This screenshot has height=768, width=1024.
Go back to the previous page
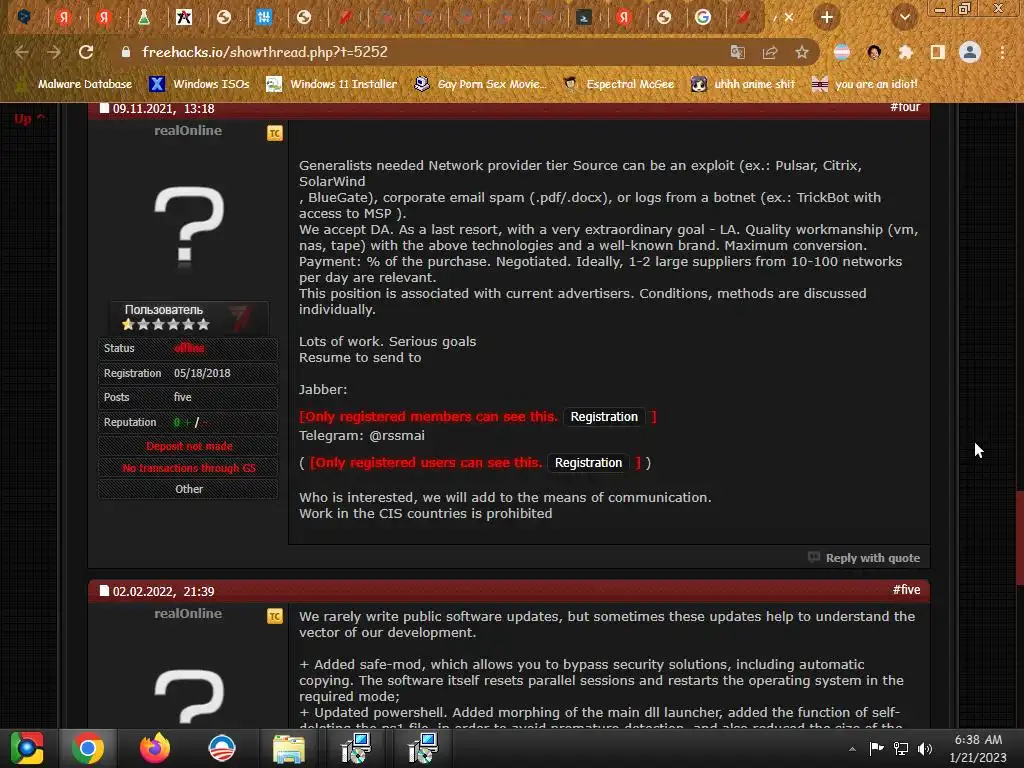tap(22, 52)
